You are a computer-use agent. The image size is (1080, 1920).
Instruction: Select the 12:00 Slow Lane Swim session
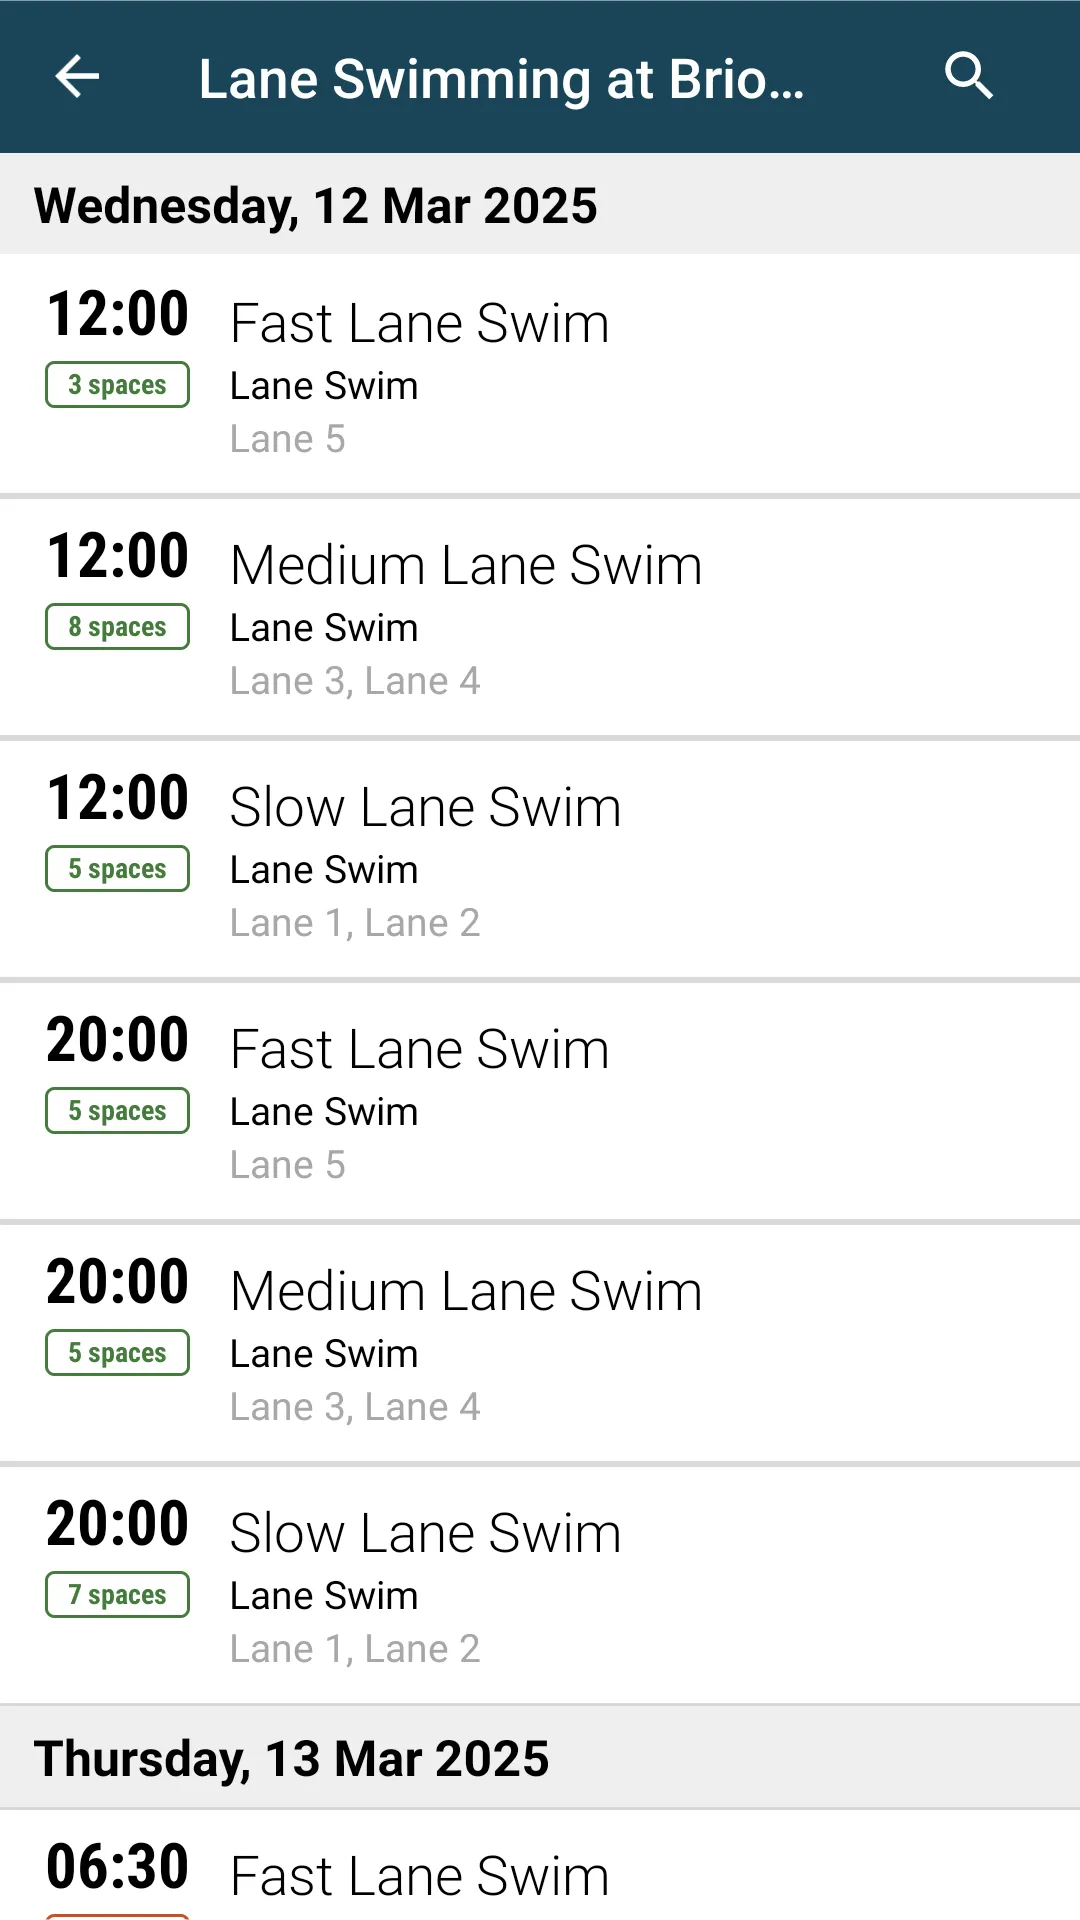click(540, 858)
